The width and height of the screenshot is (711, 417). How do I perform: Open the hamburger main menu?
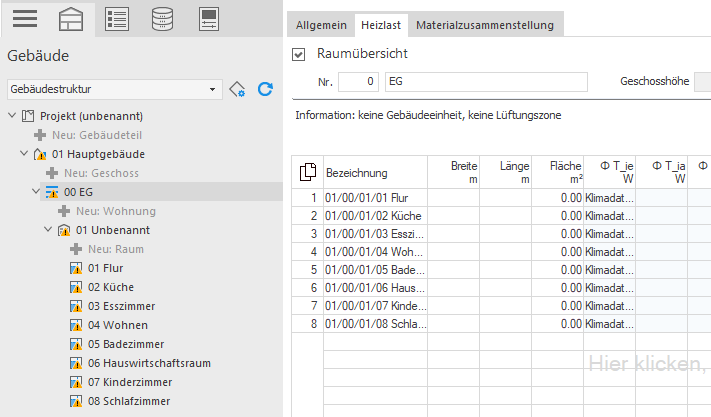[25, 19]
